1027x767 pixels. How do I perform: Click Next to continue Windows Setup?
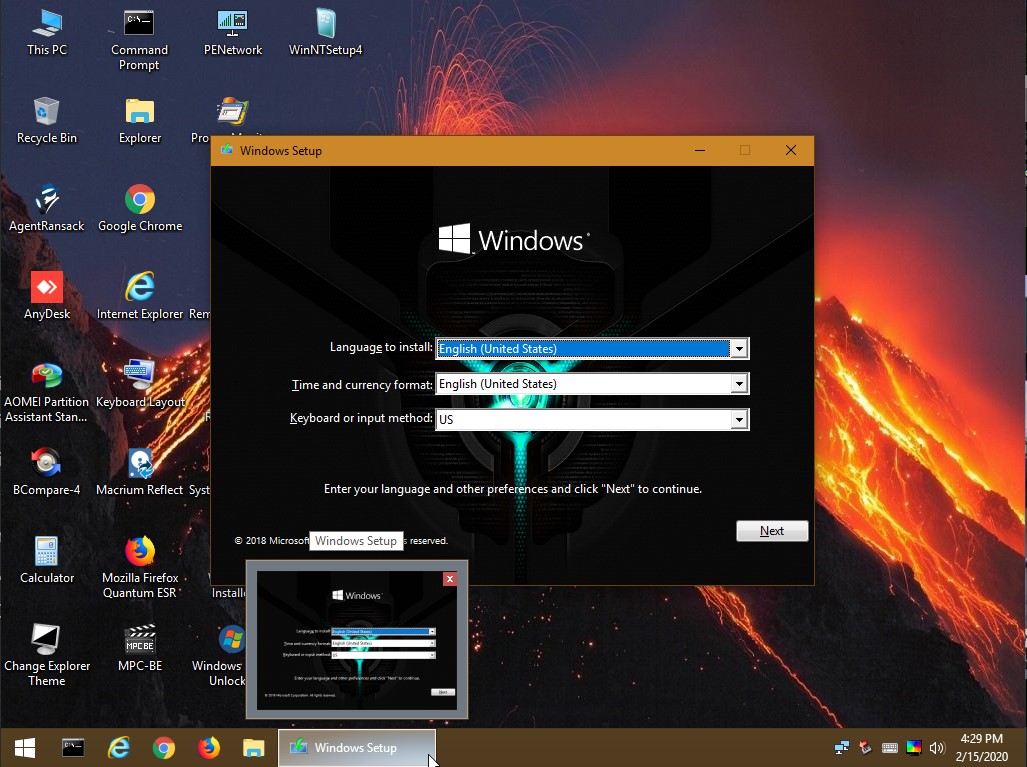(771, 531)
